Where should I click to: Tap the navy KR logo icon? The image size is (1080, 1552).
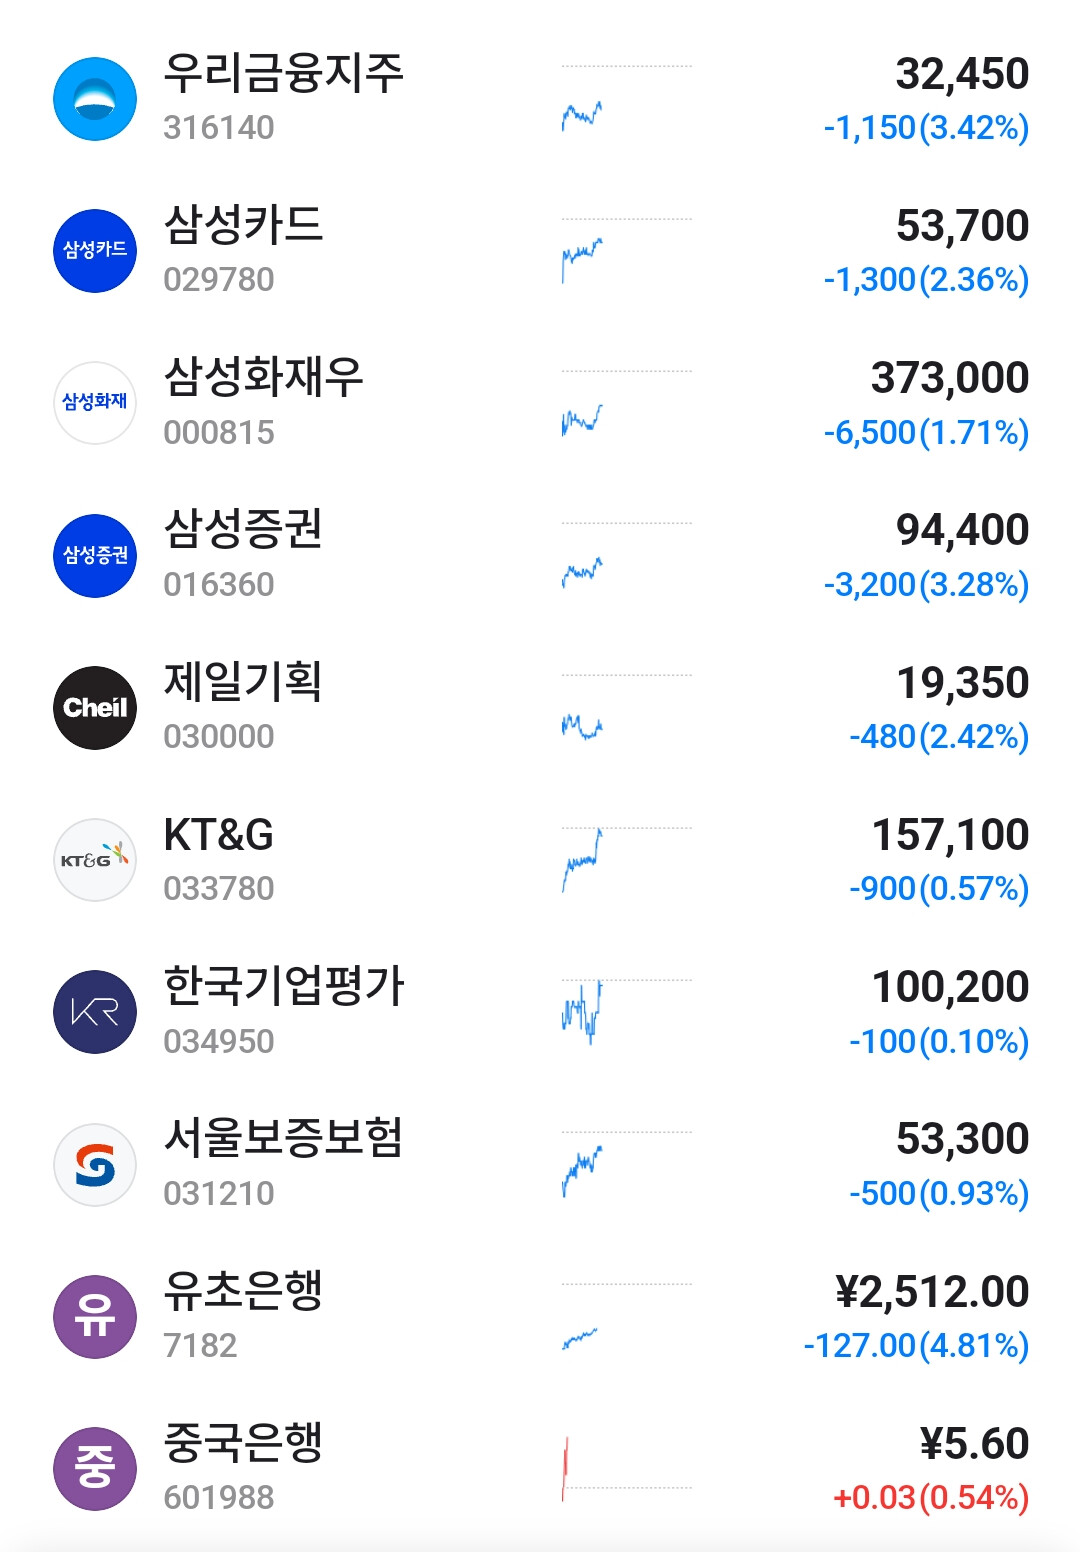point(95,1012)
